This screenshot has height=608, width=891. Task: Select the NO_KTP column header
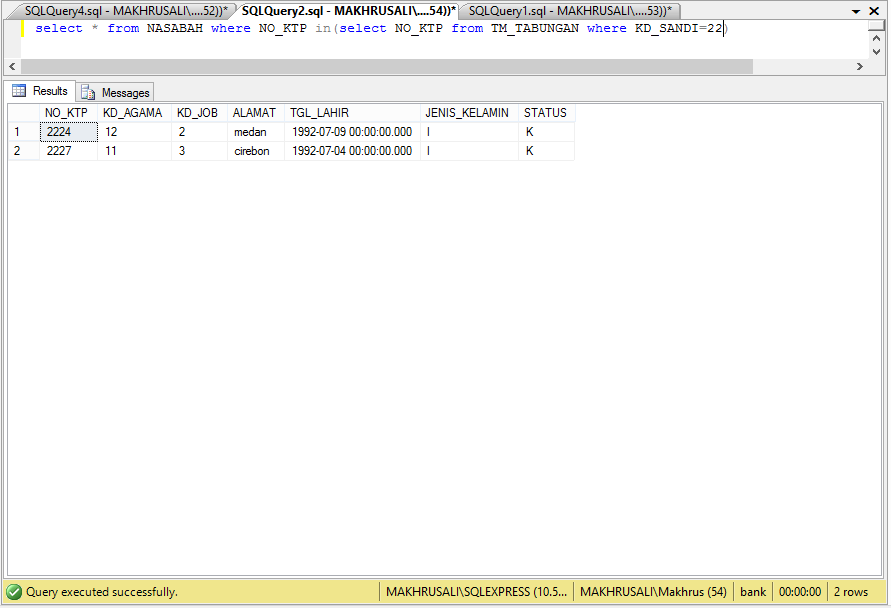(x=68, y=113)
